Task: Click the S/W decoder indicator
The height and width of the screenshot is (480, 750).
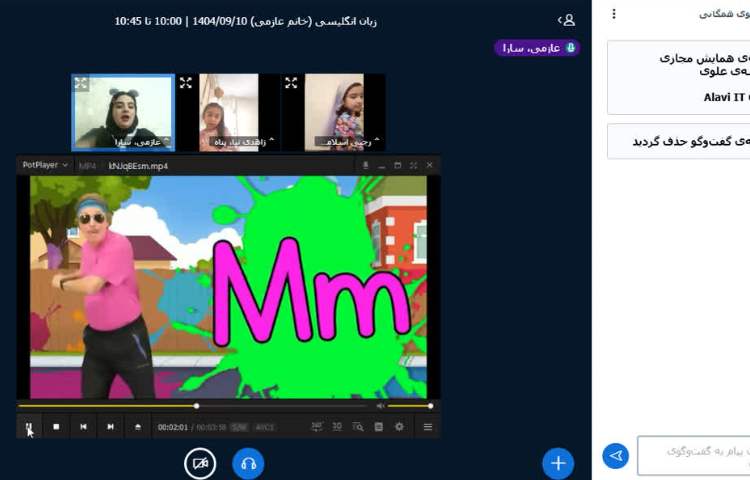Action: (x=239, y=427)
